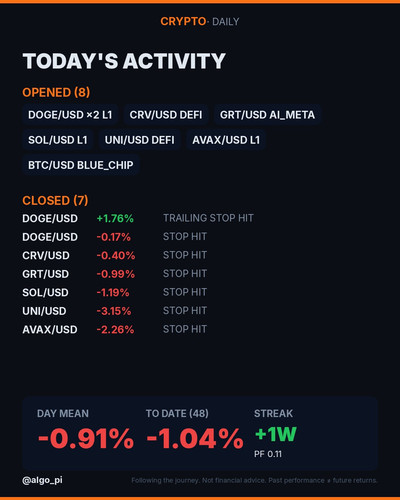Click the SOL/USD L1 chip
This screenshot has height=500, width=400.
pyautogui.click(x=58, y=140)
